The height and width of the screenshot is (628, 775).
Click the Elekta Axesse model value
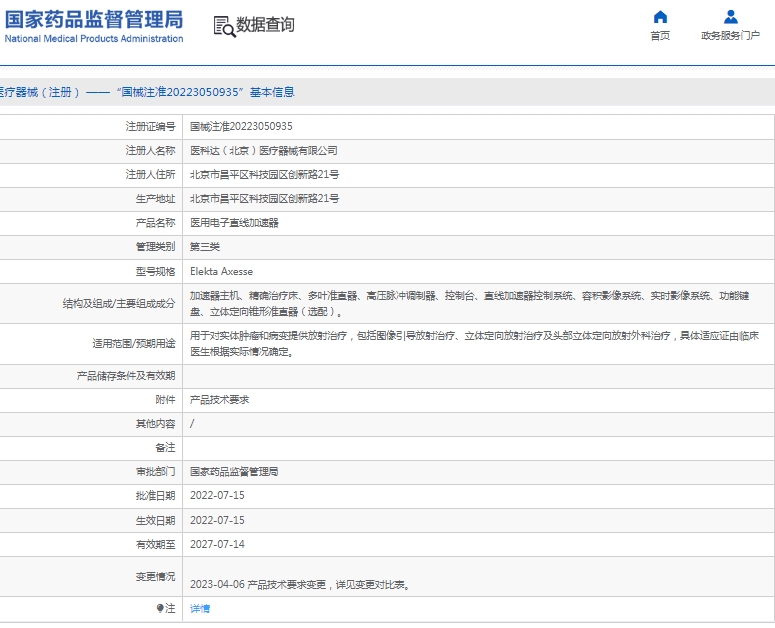[x=221, y=271]
